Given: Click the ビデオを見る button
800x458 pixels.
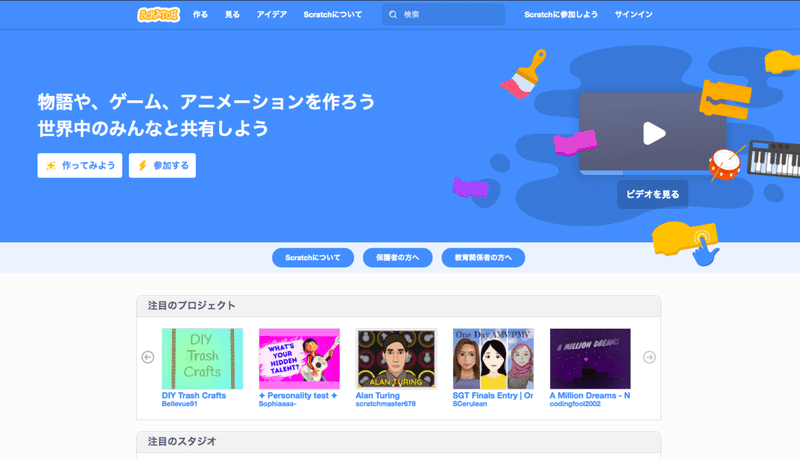Looking at the screenshot, I should 653,194.
